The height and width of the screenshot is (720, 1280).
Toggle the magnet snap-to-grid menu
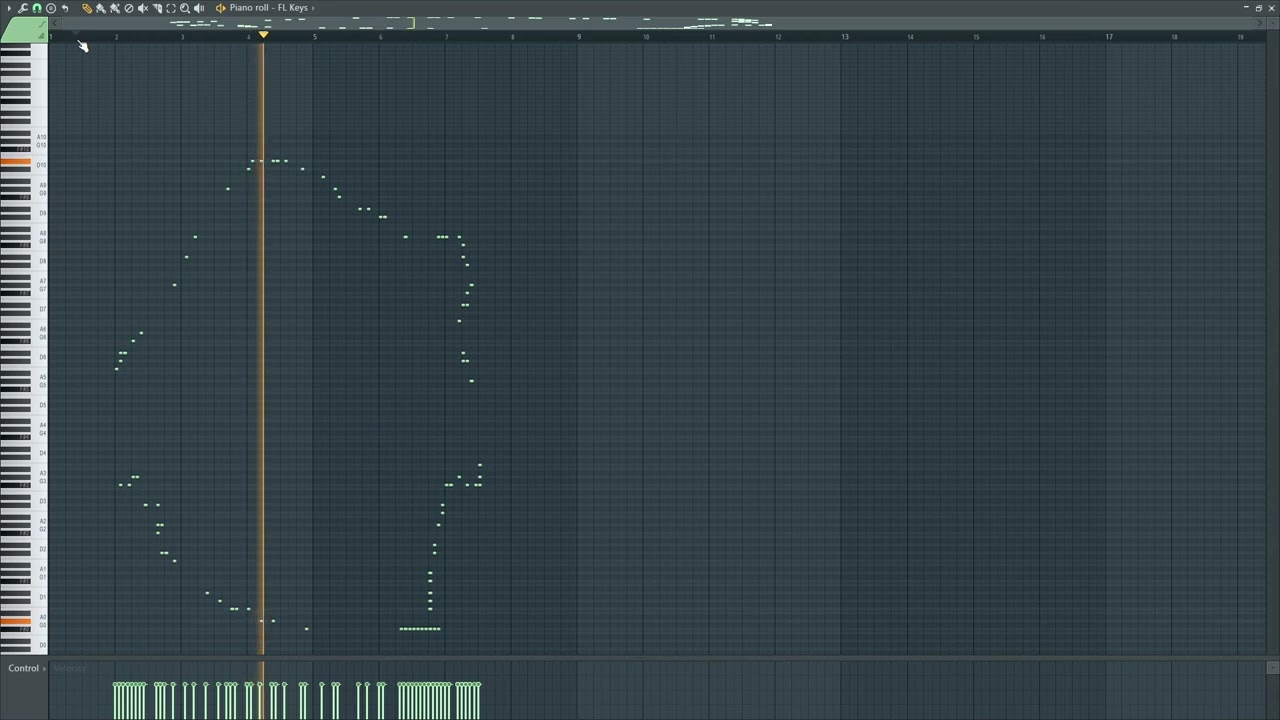[37, 8]
